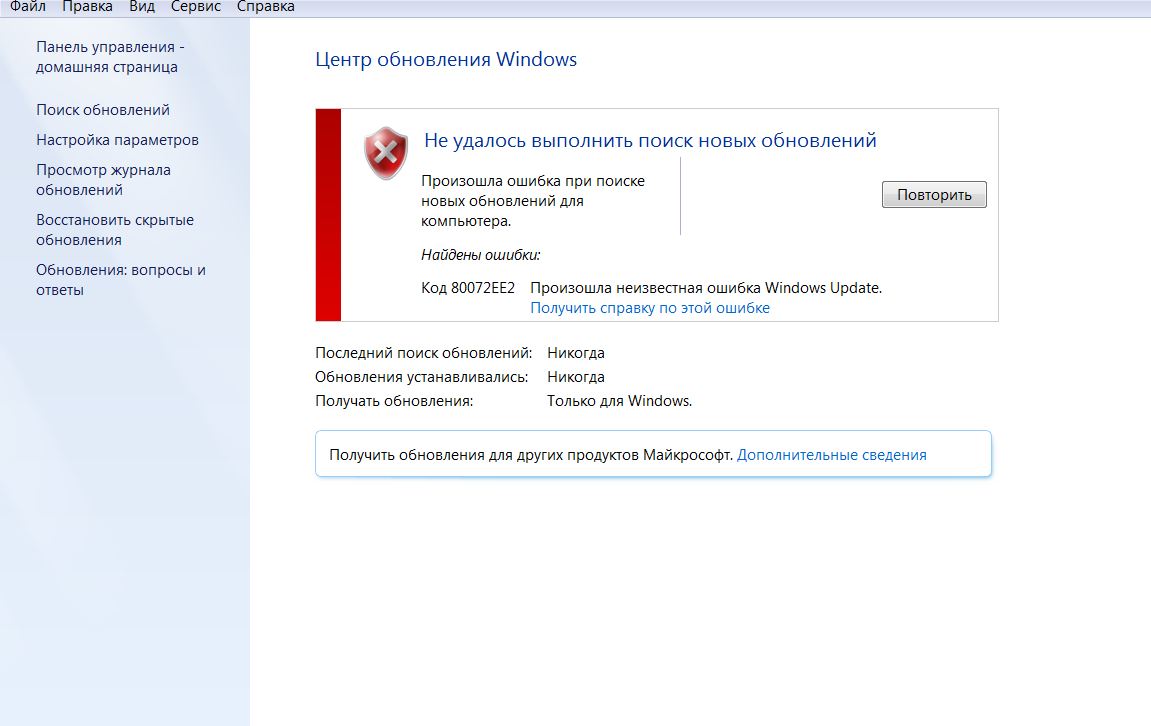
Task: Click Получить обновления для других продуктов text
Action: click(x=531, y=454)
